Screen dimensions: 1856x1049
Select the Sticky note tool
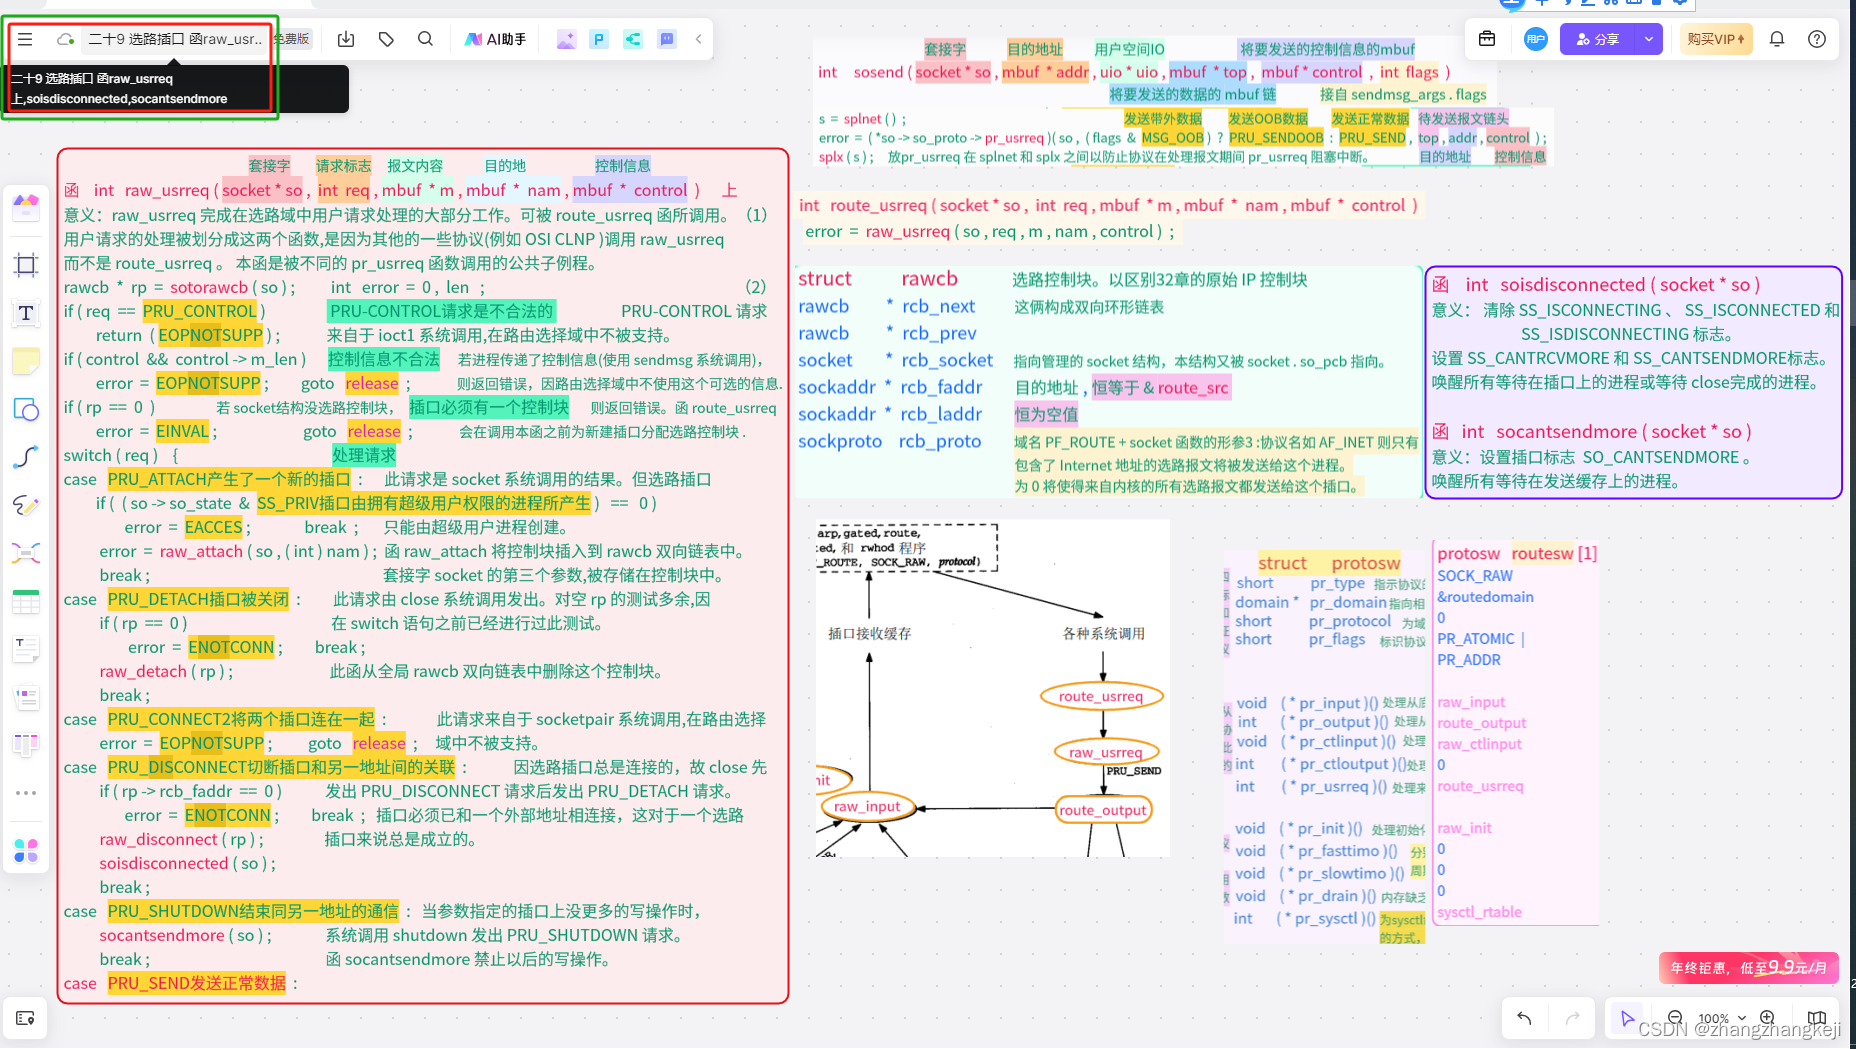26,361
